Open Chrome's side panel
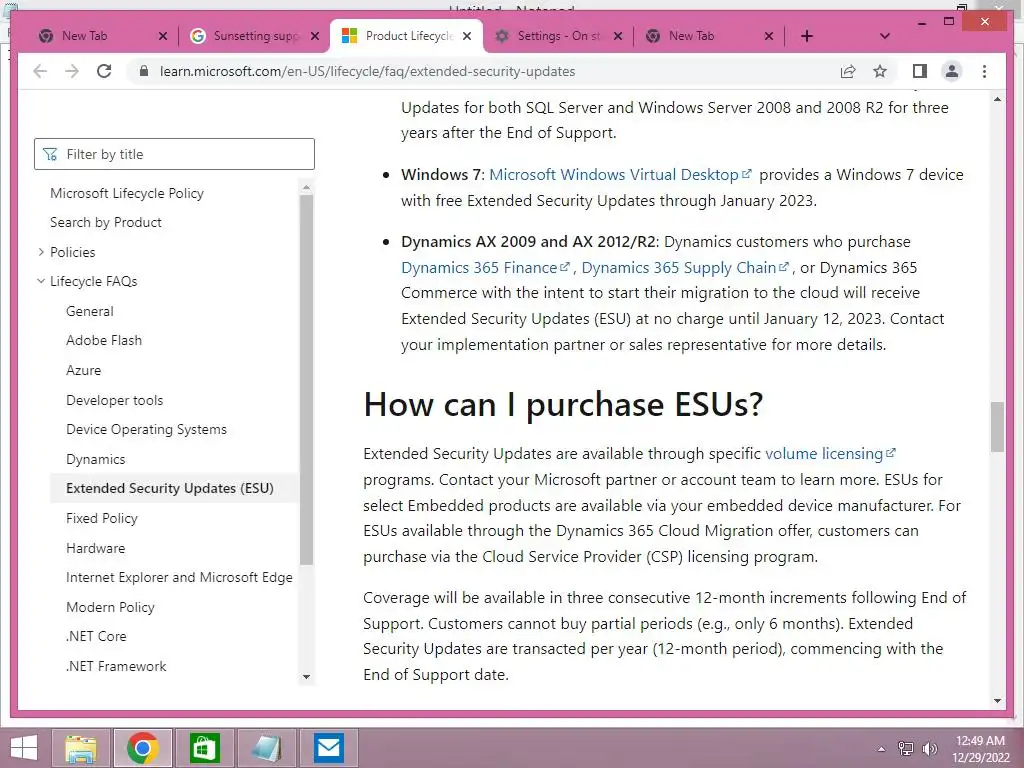 click(920, 71)
